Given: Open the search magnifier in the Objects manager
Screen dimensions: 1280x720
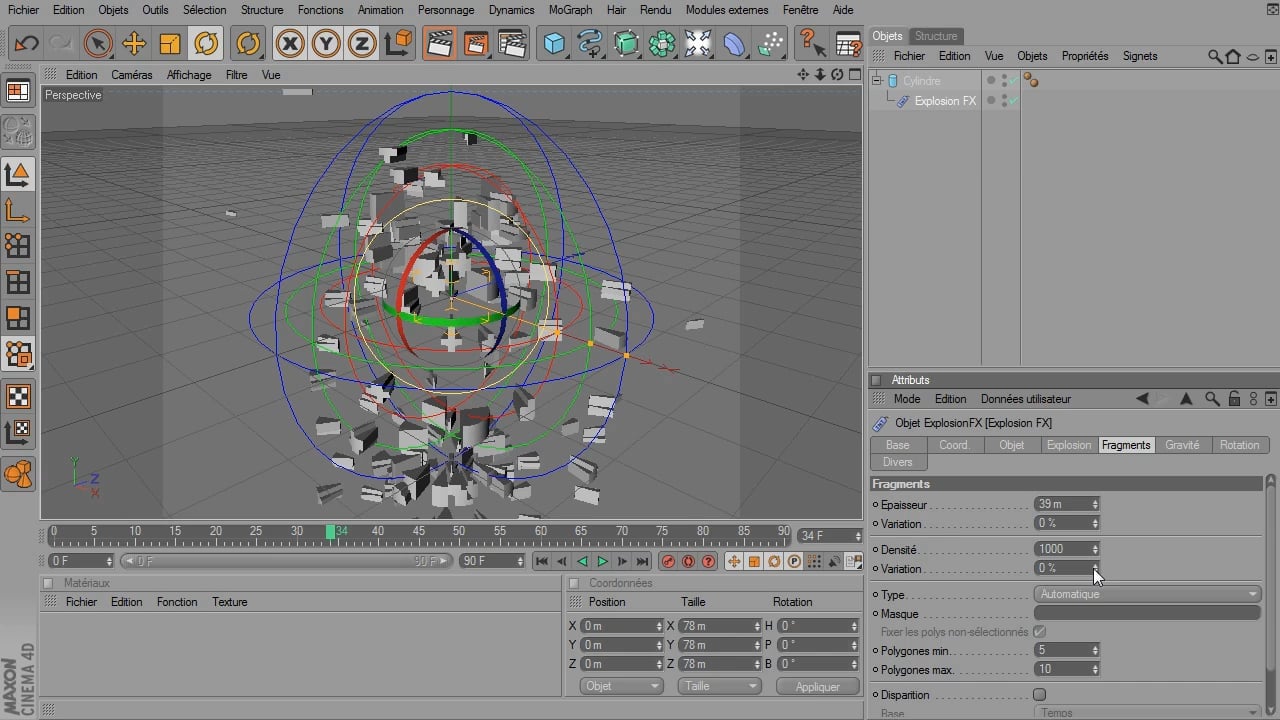Looking at the screenshot, I should [1213, 56].
